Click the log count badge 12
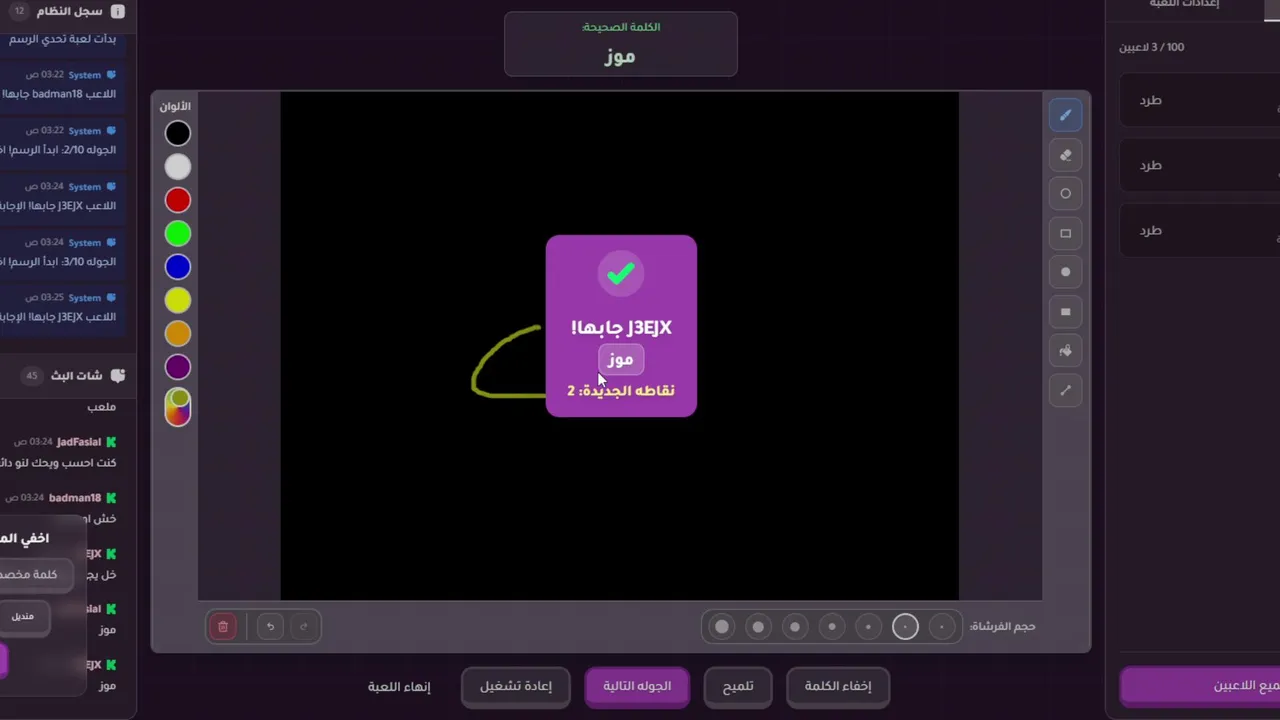 coord(20,11)
